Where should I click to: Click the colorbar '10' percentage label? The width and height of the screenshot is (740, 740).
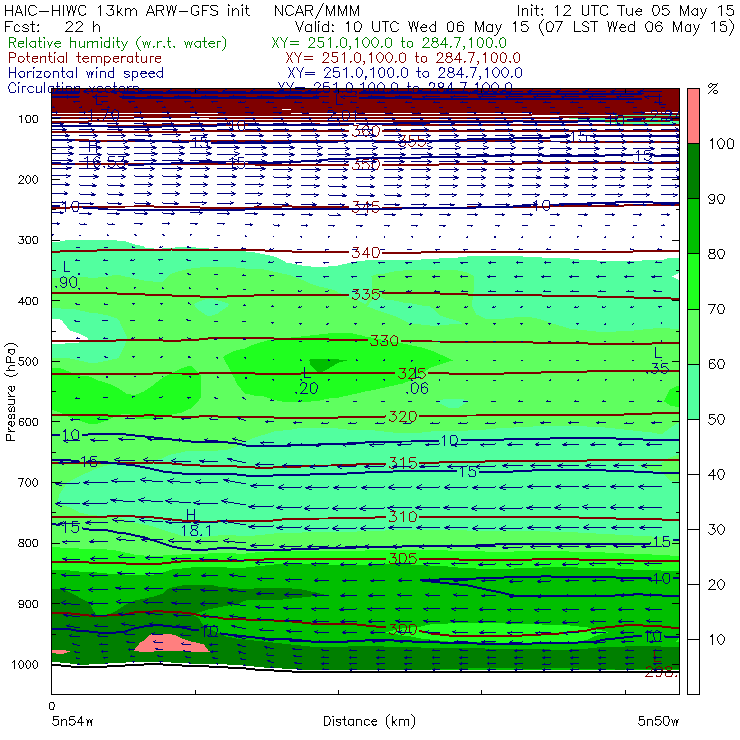pos(716,639)
